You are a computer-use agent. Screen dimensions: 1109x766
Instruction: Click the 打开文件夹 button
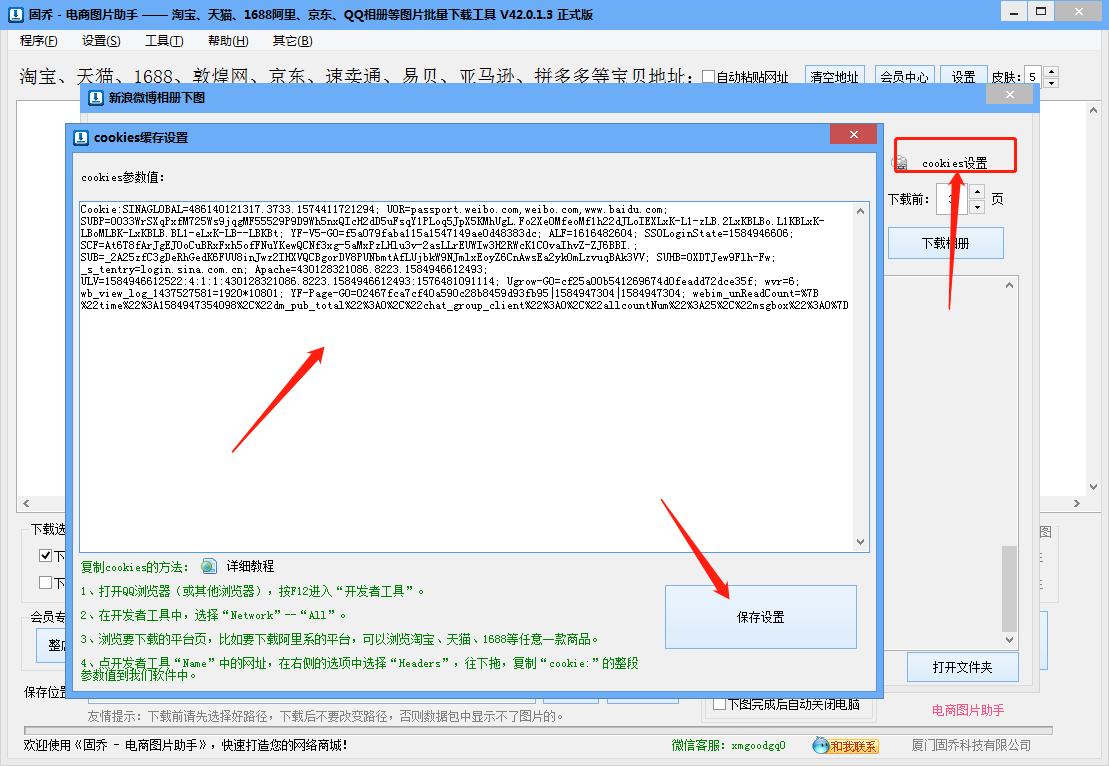point(962,667)
